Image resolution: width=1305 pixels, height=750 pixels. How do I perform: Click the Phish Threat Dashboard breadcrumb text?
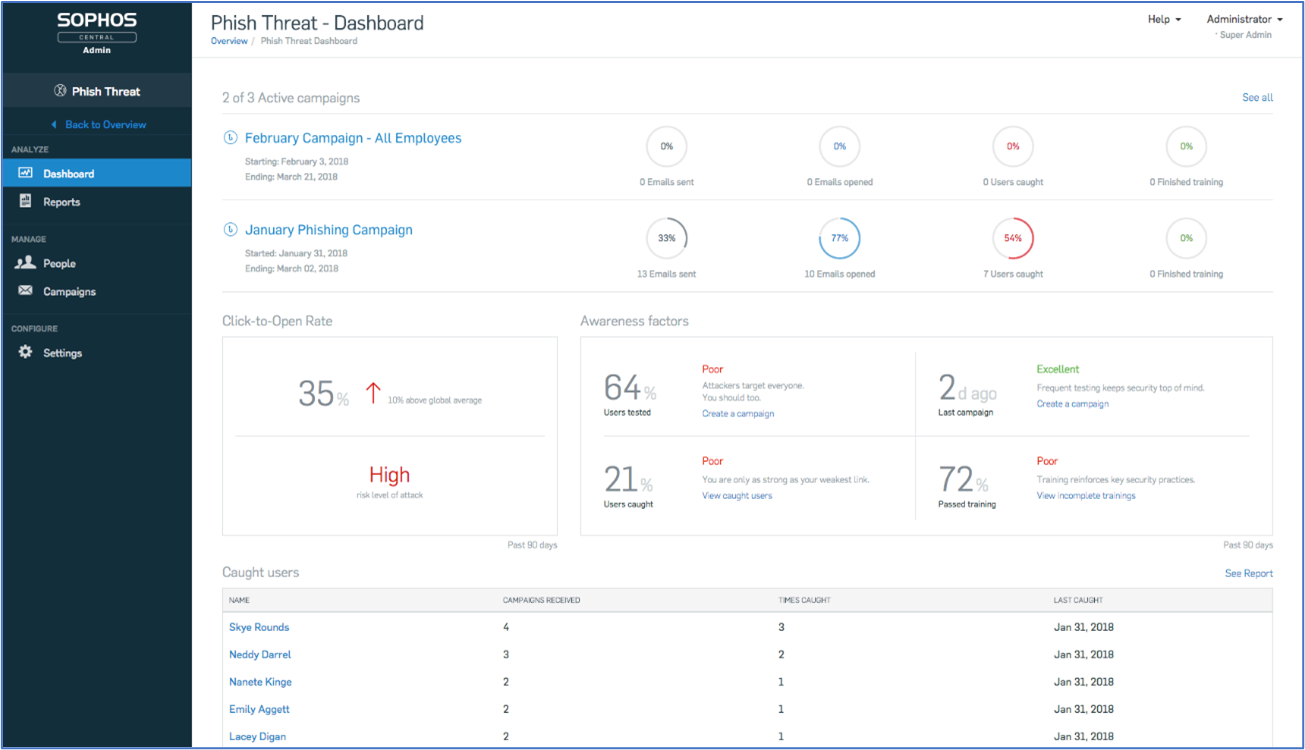click(x=309, y=41)
